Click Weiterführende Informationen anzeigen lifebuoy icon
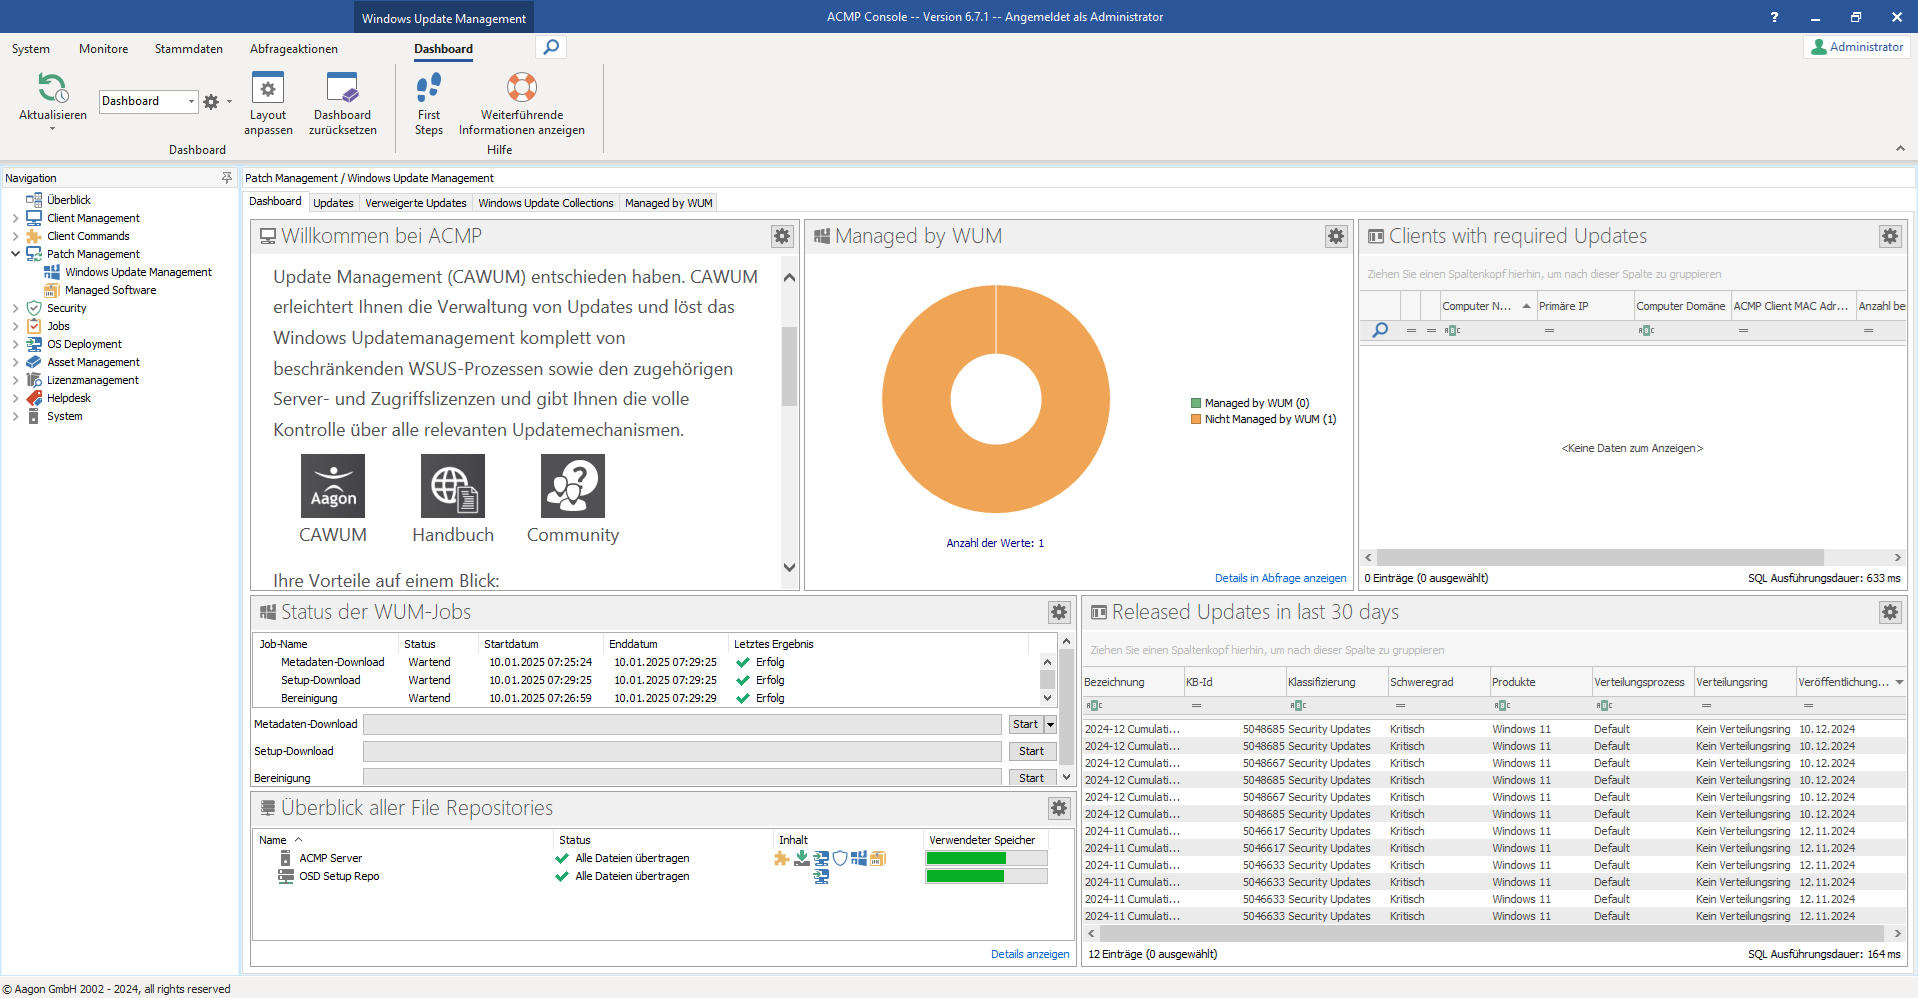 tap(521, 88)
